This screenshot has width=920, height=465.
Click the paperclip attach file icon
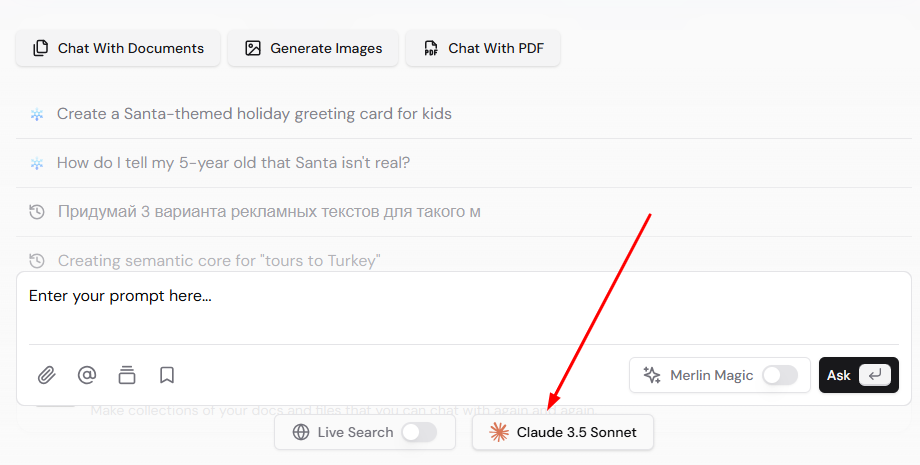pyautogui.click(x=47, y=375)
